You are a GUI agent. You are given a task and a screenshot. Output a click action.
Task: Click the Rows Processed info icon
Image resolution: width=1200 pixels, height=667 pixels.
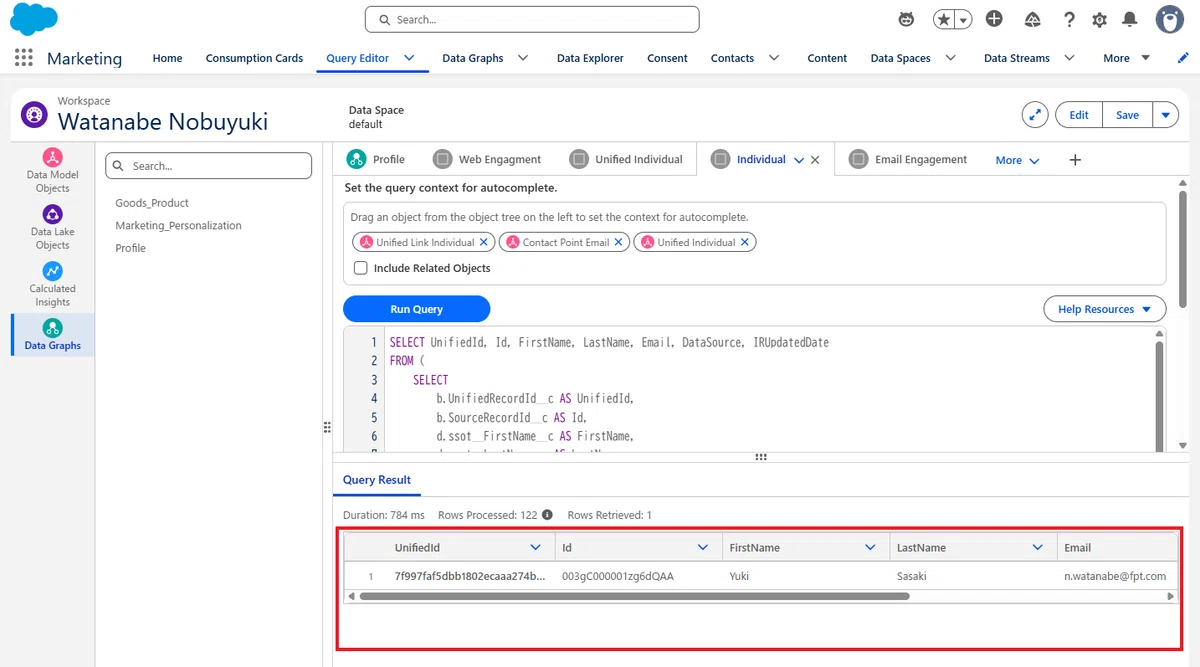click(547, 515)
